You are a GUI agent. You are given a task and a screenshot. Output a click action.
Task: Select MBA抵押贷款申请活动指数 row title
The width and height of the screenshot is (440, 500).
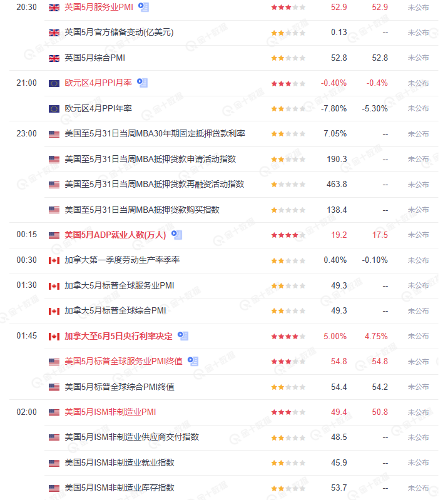click(150, 159)
